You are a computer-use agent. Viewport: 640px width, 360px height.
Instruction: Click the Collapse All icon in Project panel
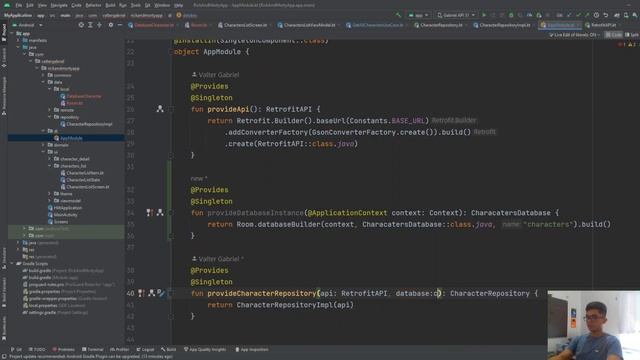(100, 25)
